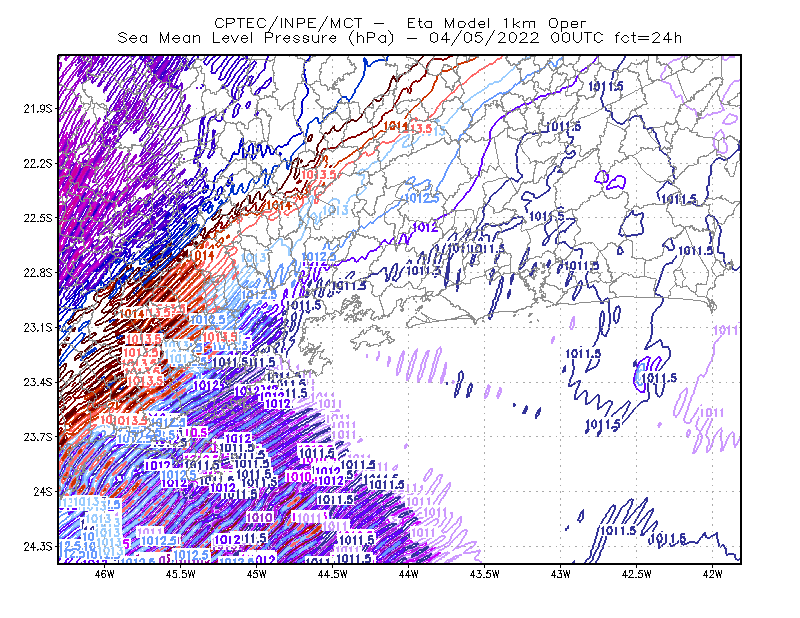The height and width of the screenshot is (618, 800).
Task: Click the 'Eta Model 1km Oper' title text
Action: pyautogui.click(x=496, y=23)
